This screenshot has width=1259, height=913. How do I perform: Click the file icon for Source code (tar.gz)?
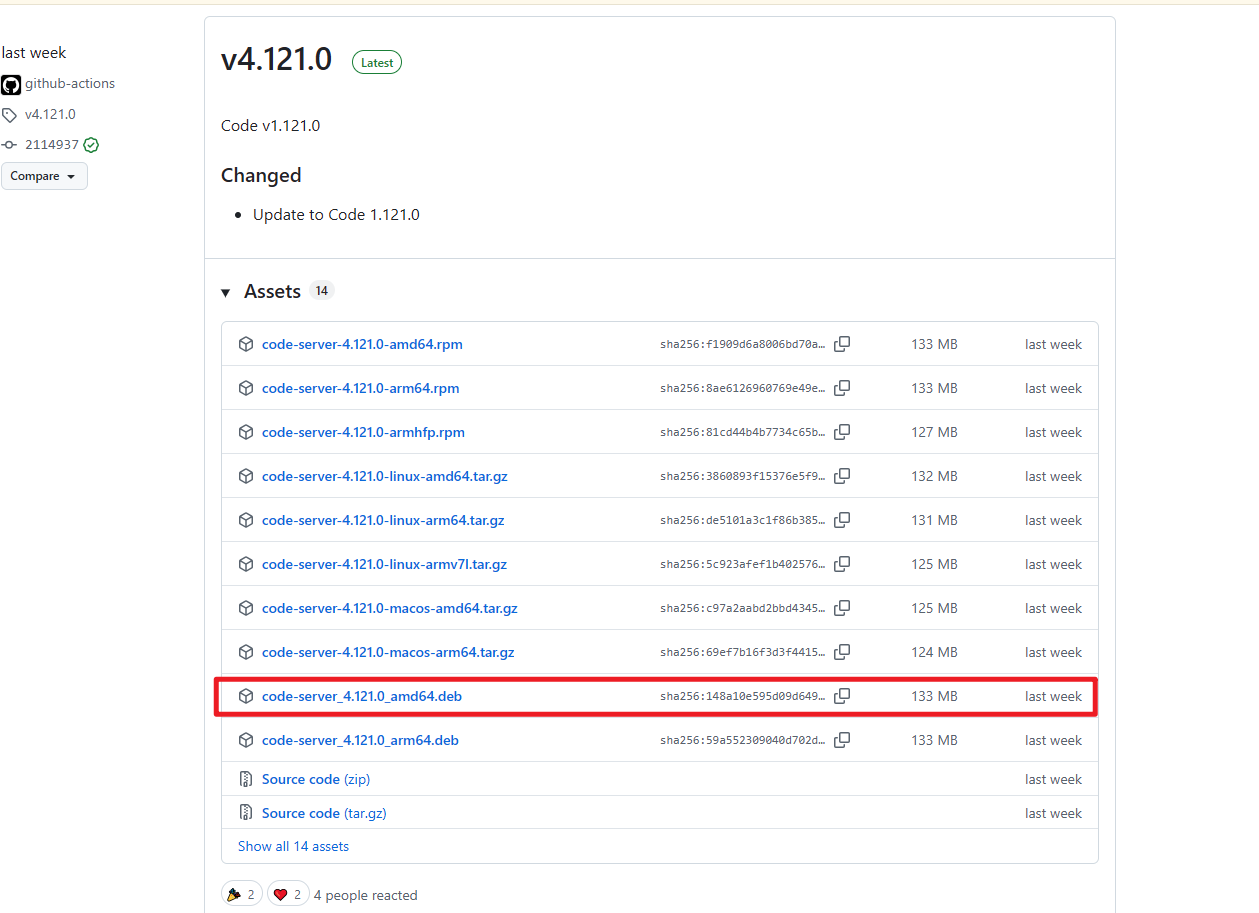pos(246,813)
